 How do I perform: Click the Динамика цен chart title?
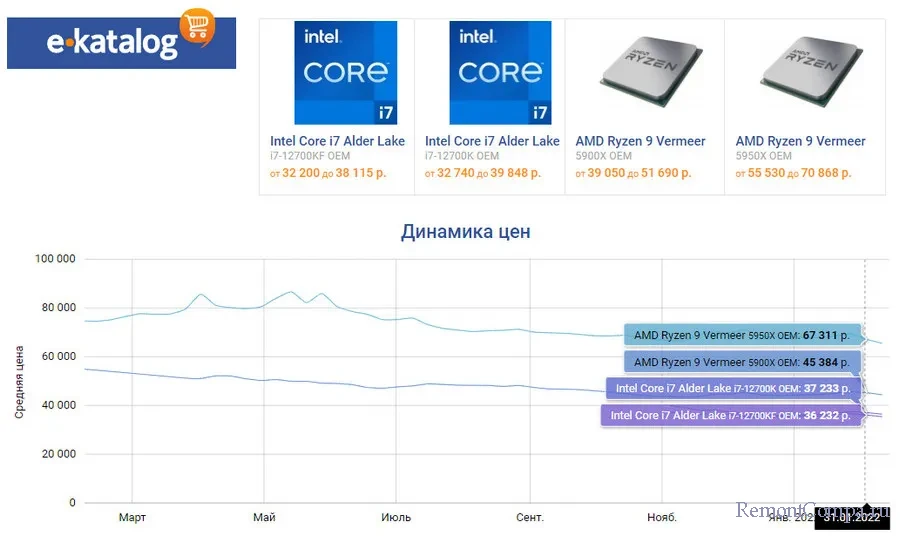[465, 232]
